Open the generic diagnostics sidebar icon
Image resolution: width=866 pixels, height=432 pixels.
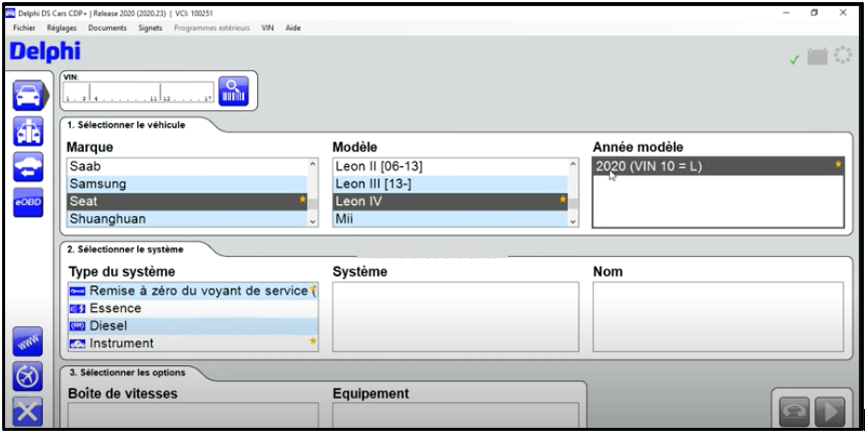click(28, 132)
